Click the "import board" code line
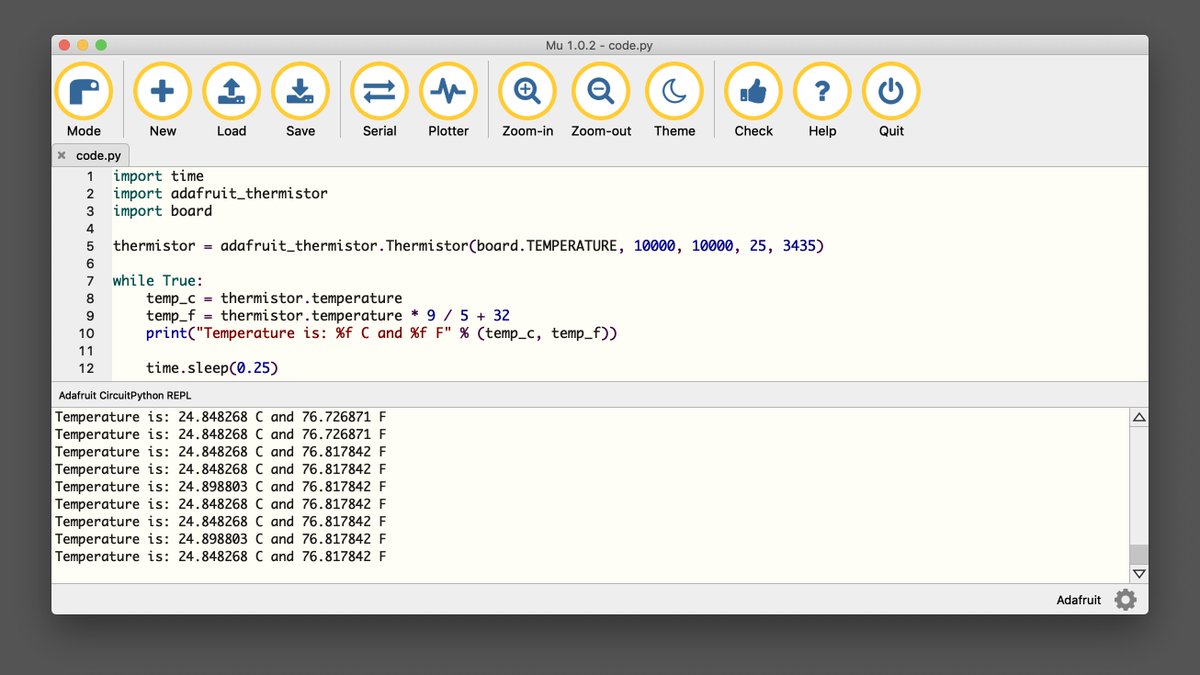This screenshot has width=1200, height=675. tap(162, 211)
